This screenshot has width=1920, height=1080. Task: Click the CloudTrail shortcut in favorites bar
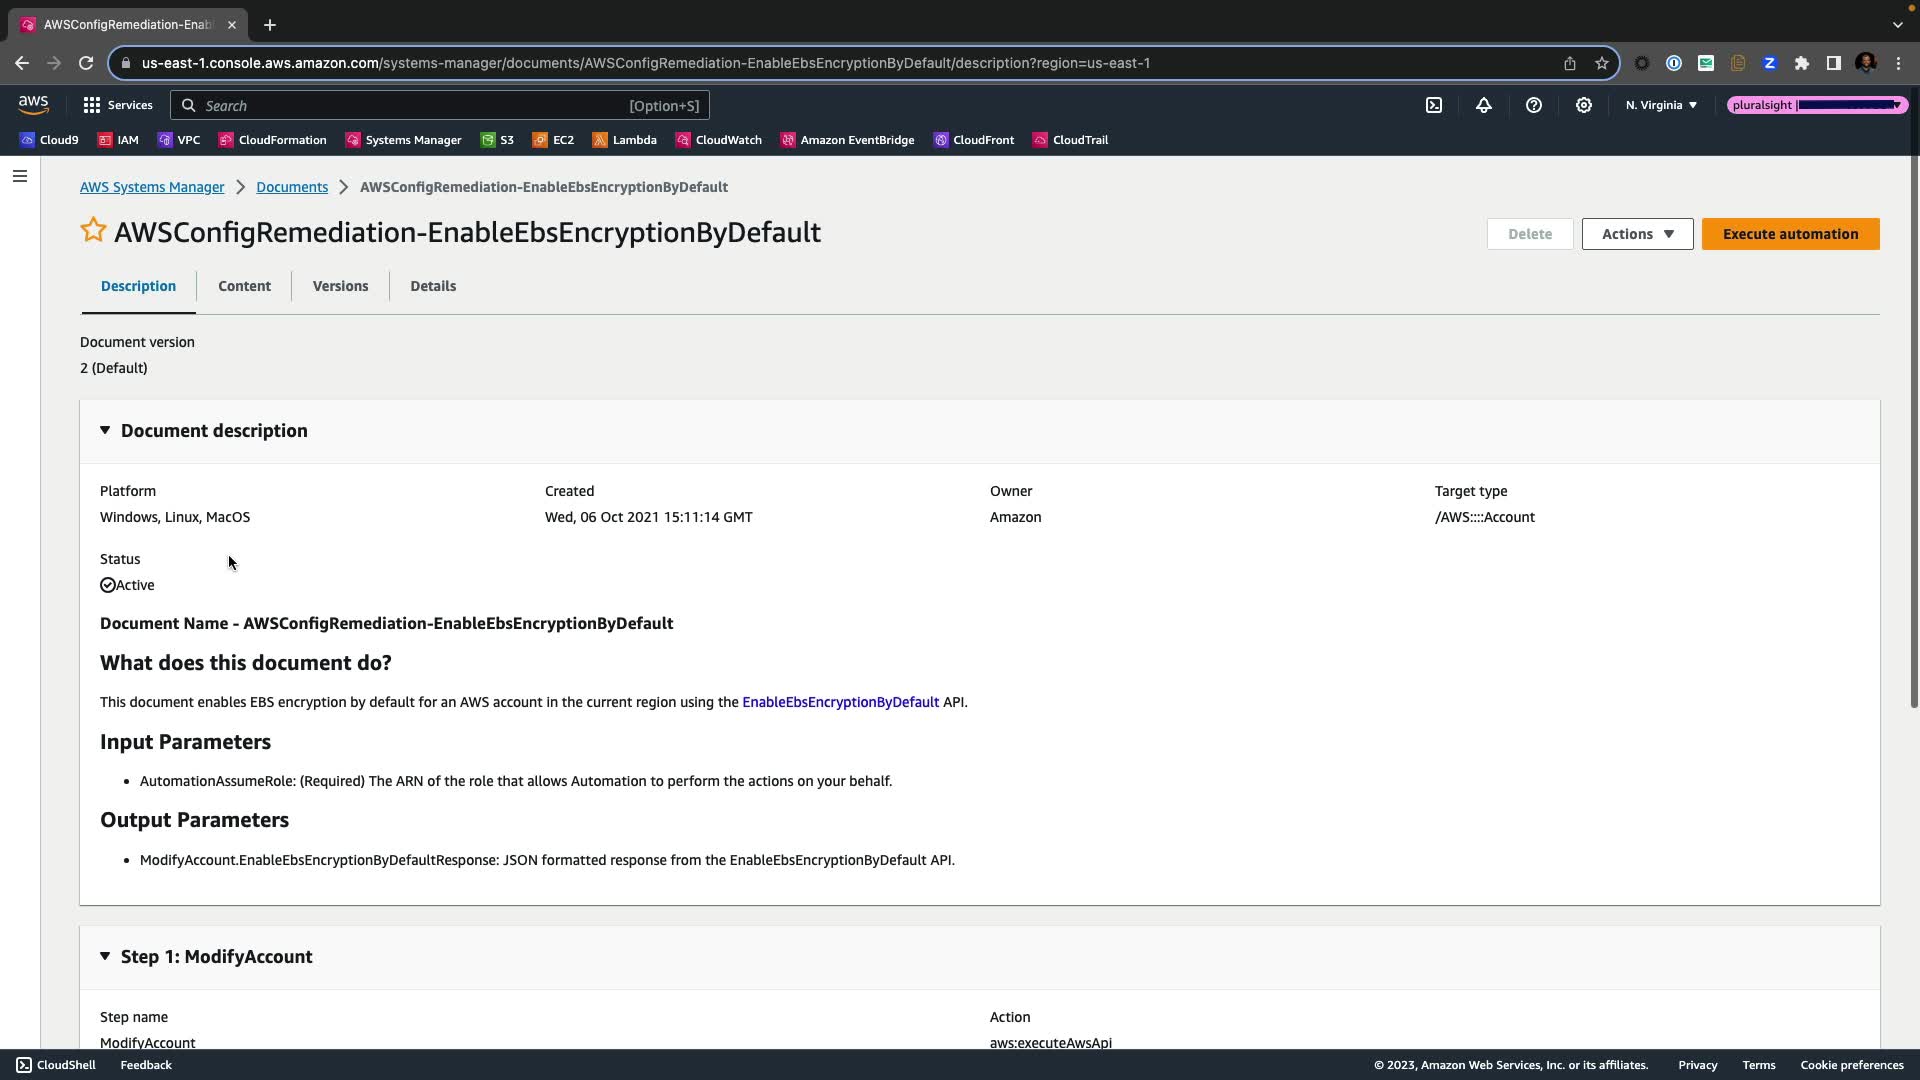(x=1070, y=140)
